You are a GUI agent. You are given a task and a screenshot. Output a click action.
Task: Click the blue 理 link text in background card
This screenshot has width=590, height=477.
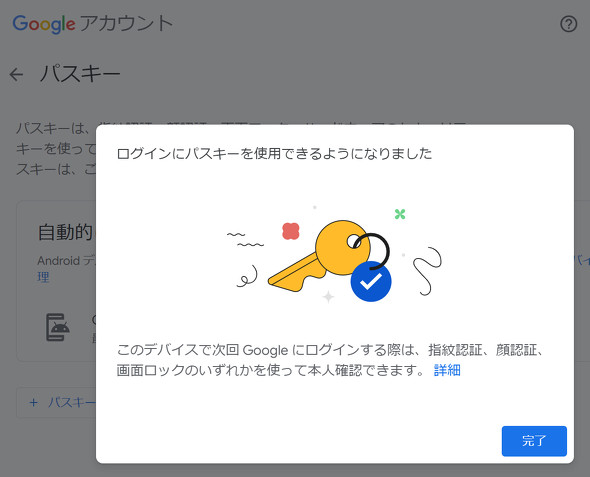tap(43, 277)
